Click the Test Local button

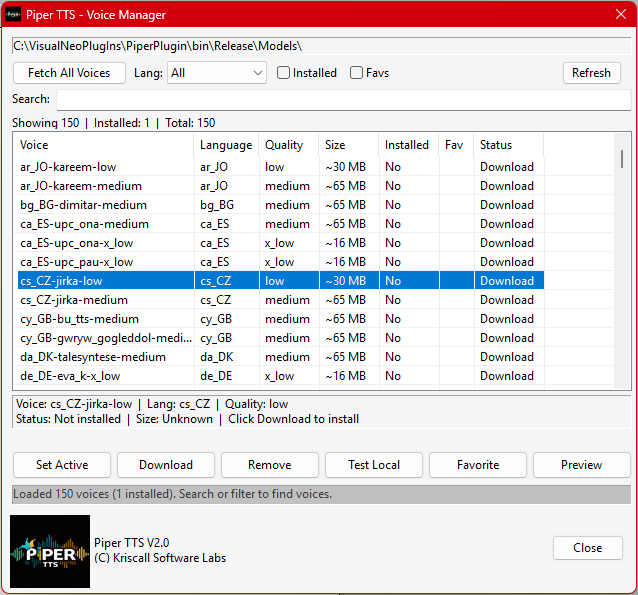(x=374, y=465)
